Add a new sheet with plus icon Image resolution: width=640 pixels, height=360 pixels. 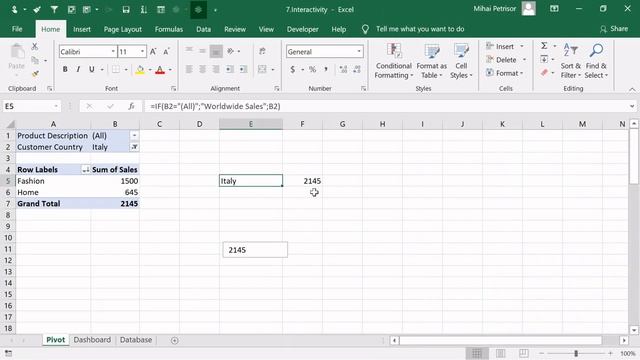pos(175,340)
